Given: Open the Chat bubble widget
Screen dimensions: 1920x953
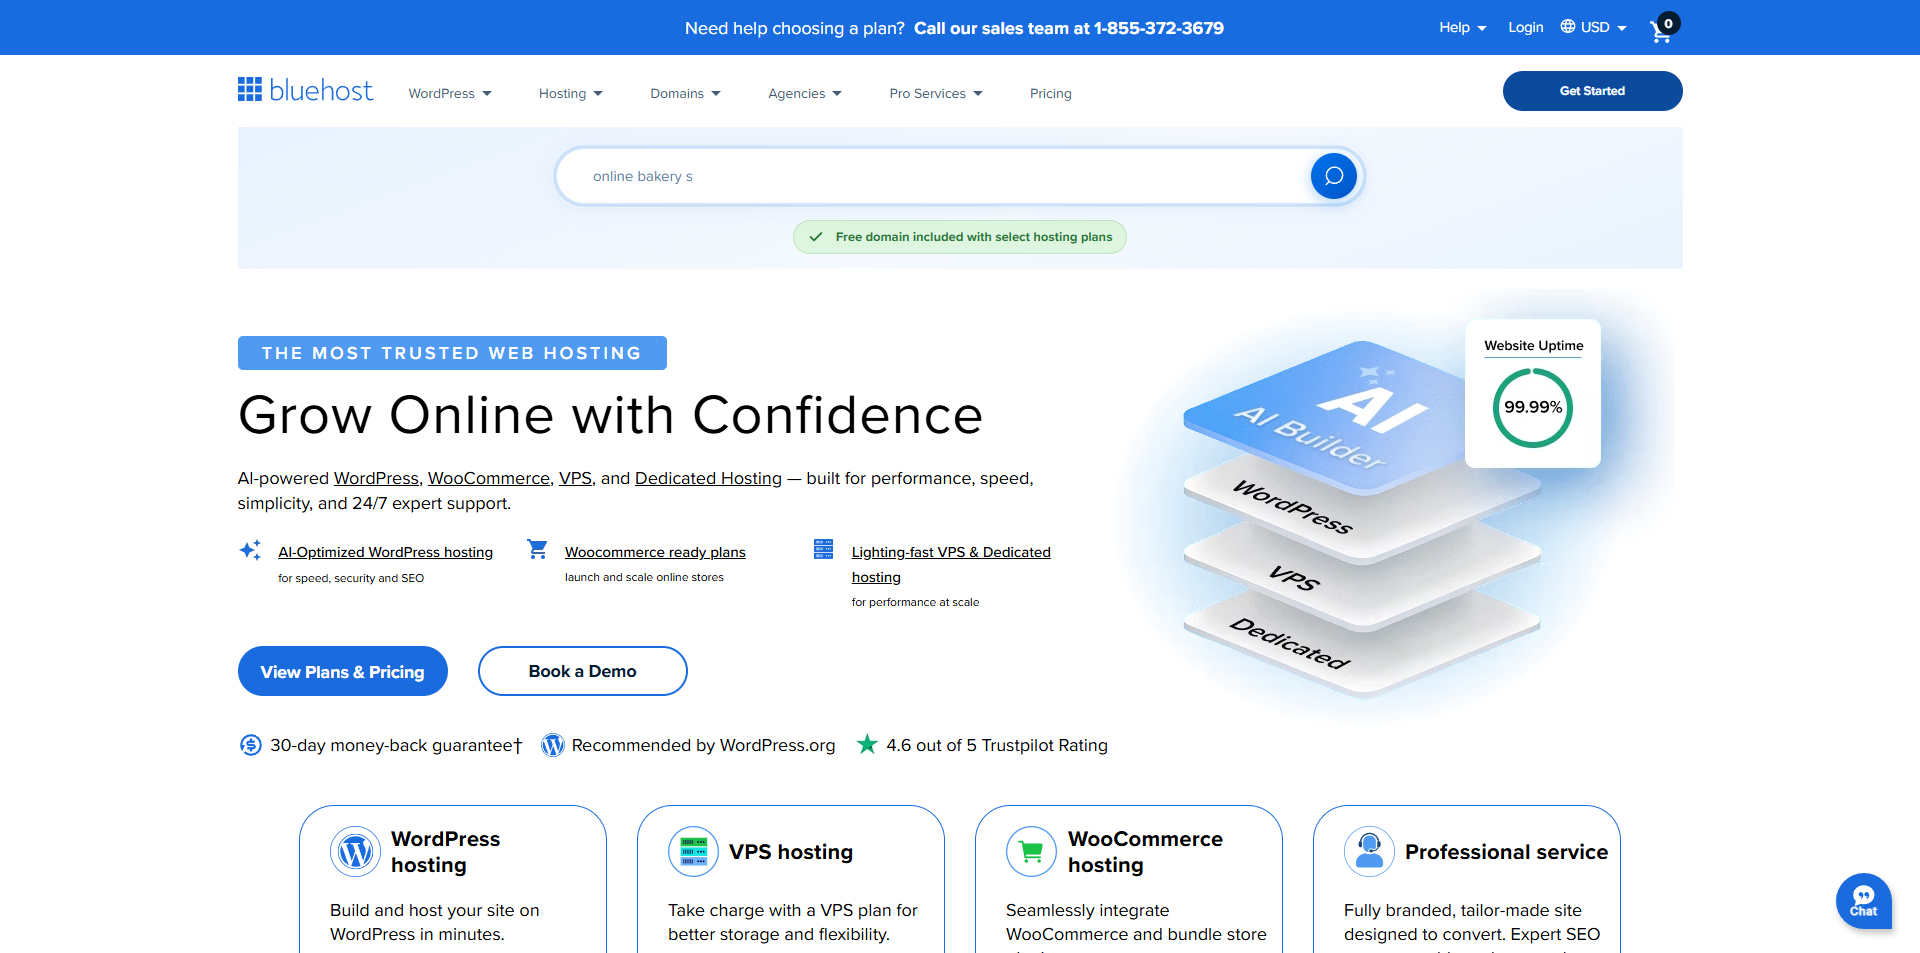Looking at the screenshot, I should 1863,901.
